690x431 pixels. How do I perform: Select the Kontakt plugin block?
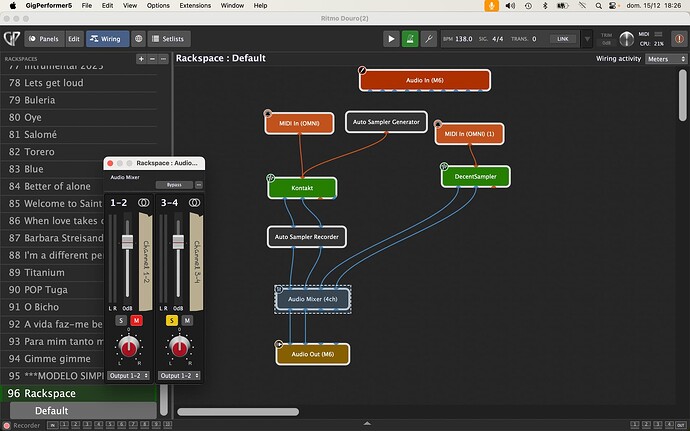[x=302, y=188]
